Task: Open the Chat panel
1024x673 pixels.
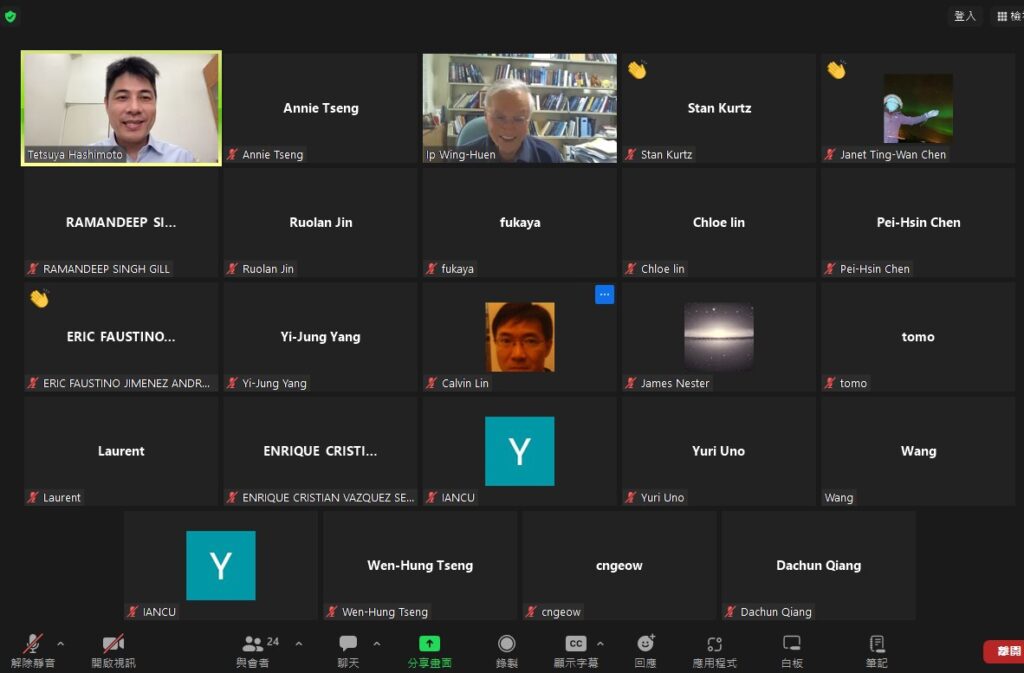Action: [348, 650]
